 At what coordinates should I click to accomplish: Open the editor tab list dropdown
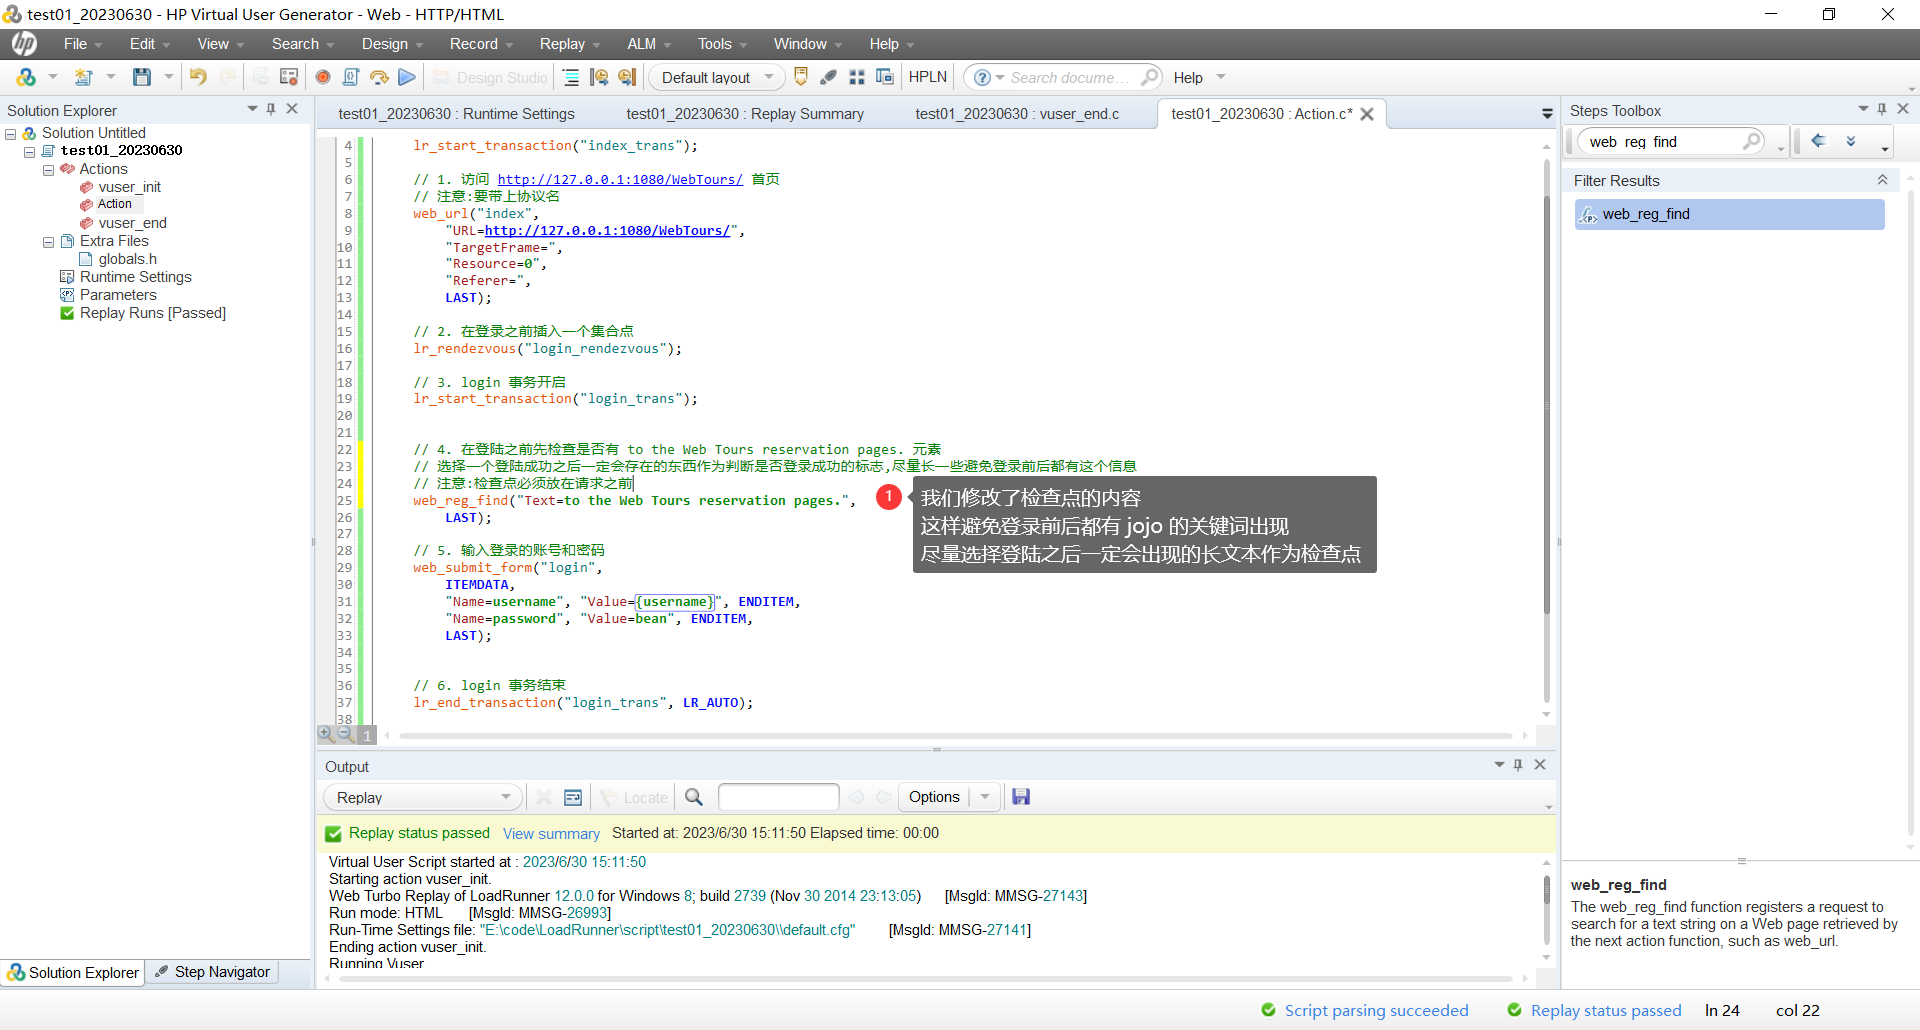[x=1547, y=114]
